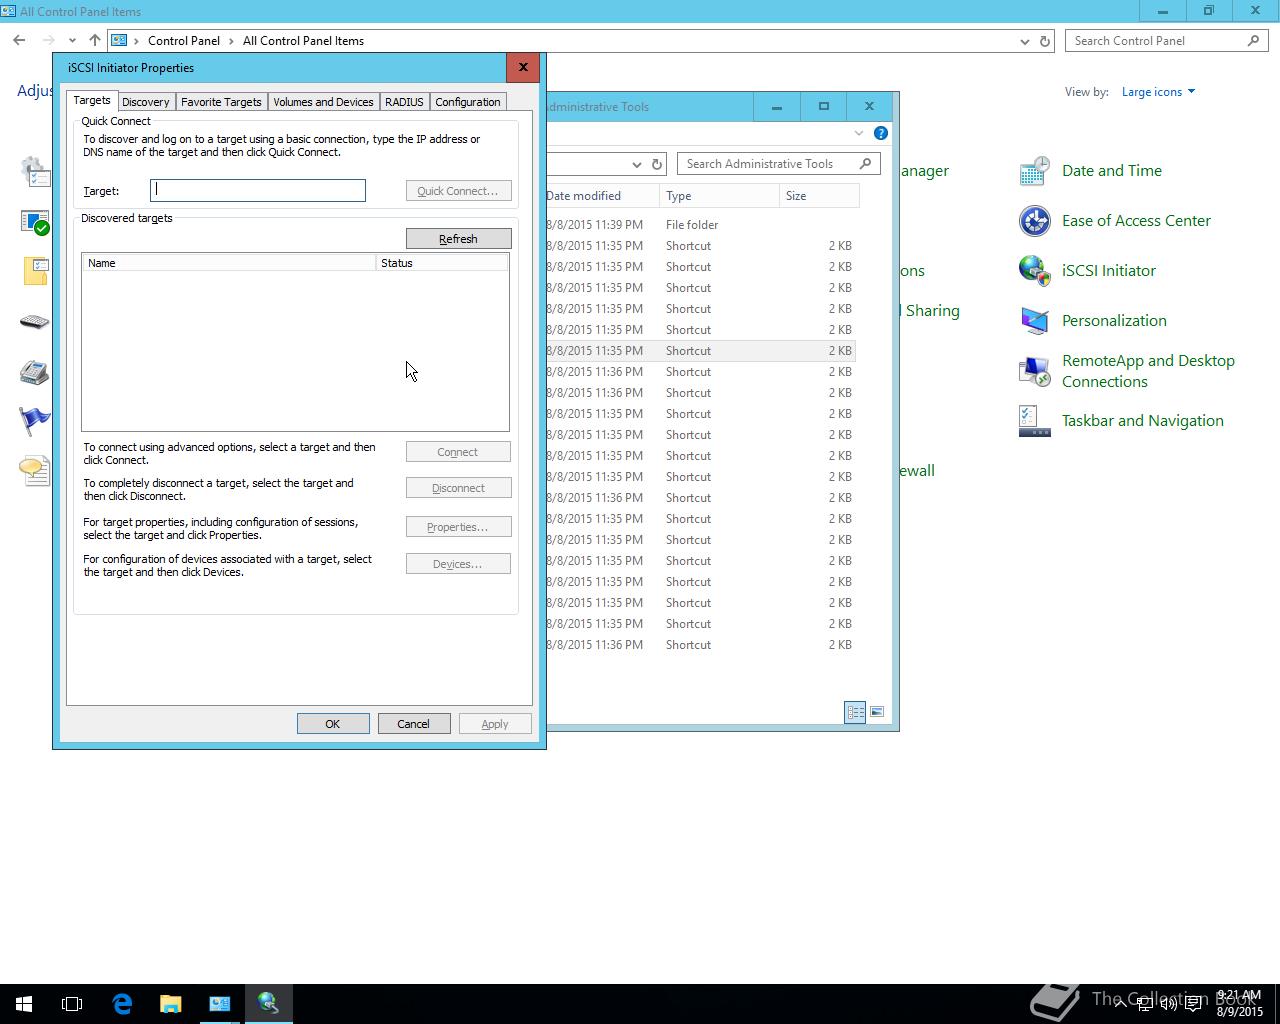Open the Action Center notification icon

pos(1193,1004)
